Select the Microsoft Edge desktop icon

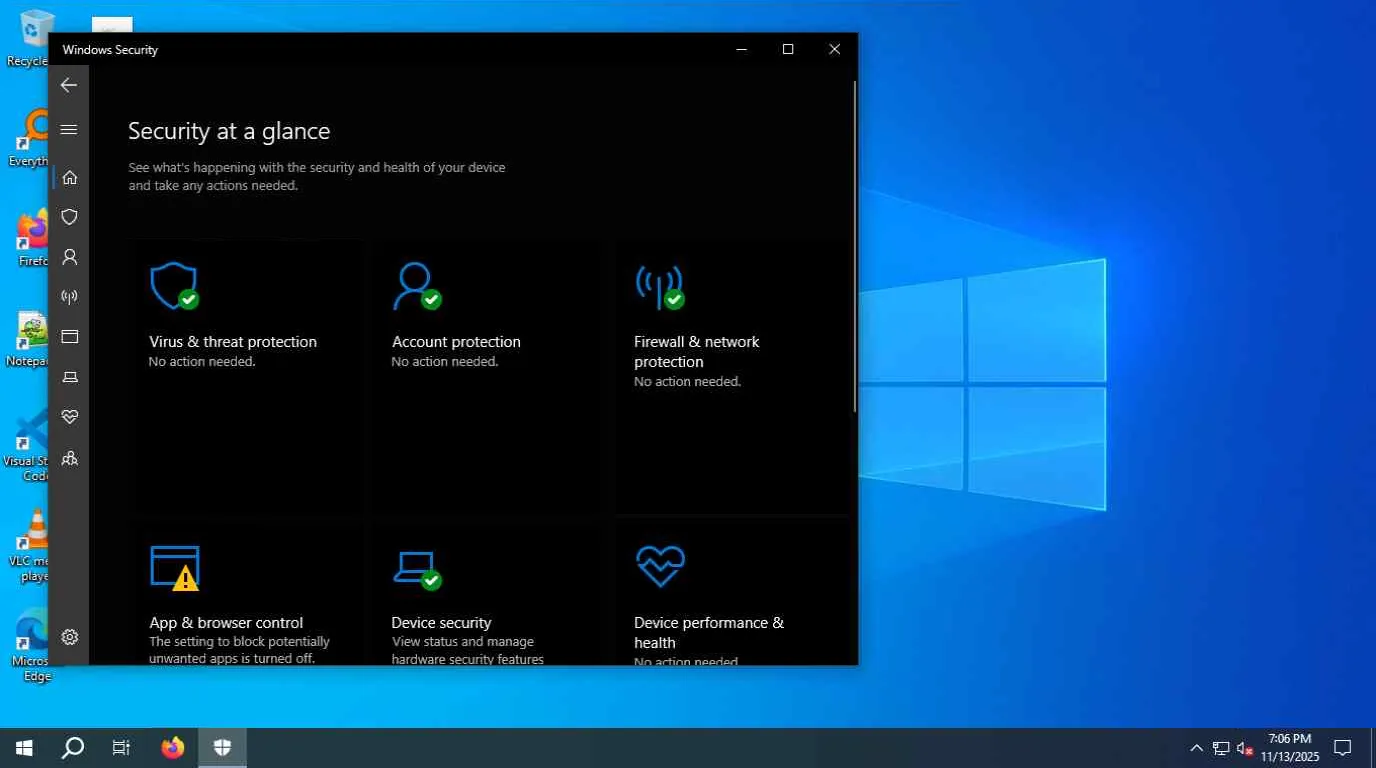point(32,646)
